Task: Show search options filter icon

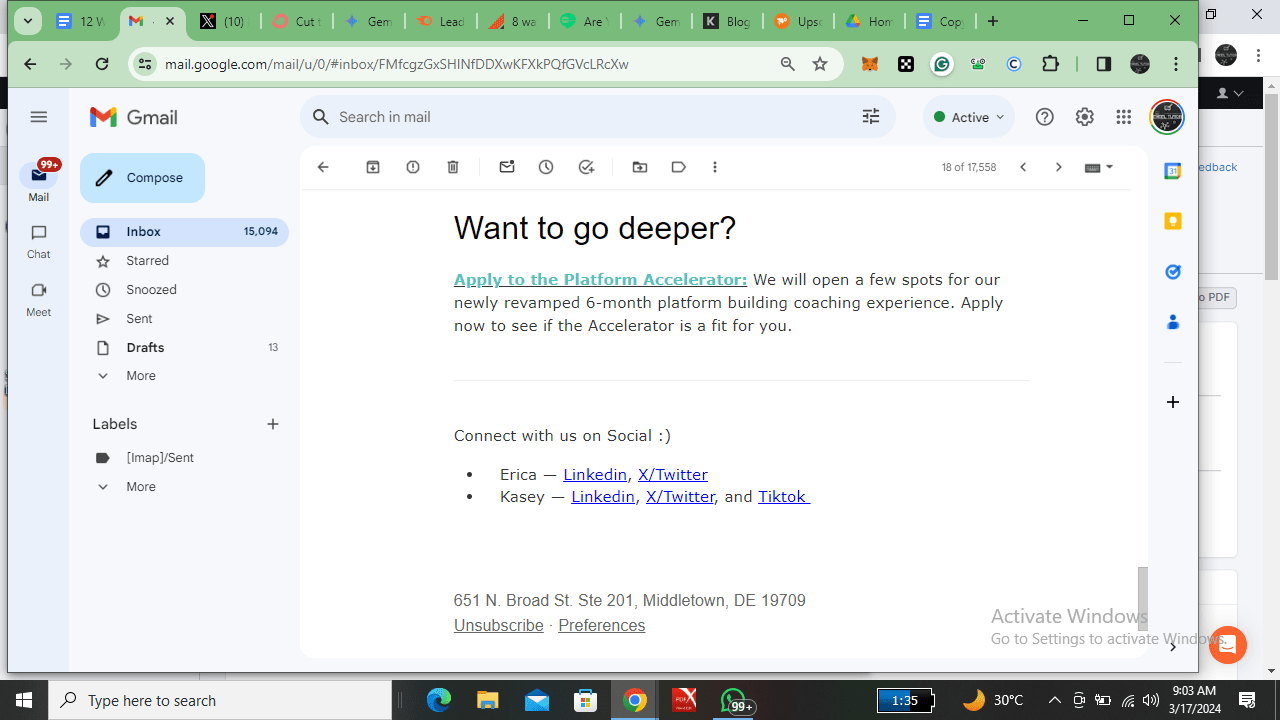Action: click(x=871, y=117)
